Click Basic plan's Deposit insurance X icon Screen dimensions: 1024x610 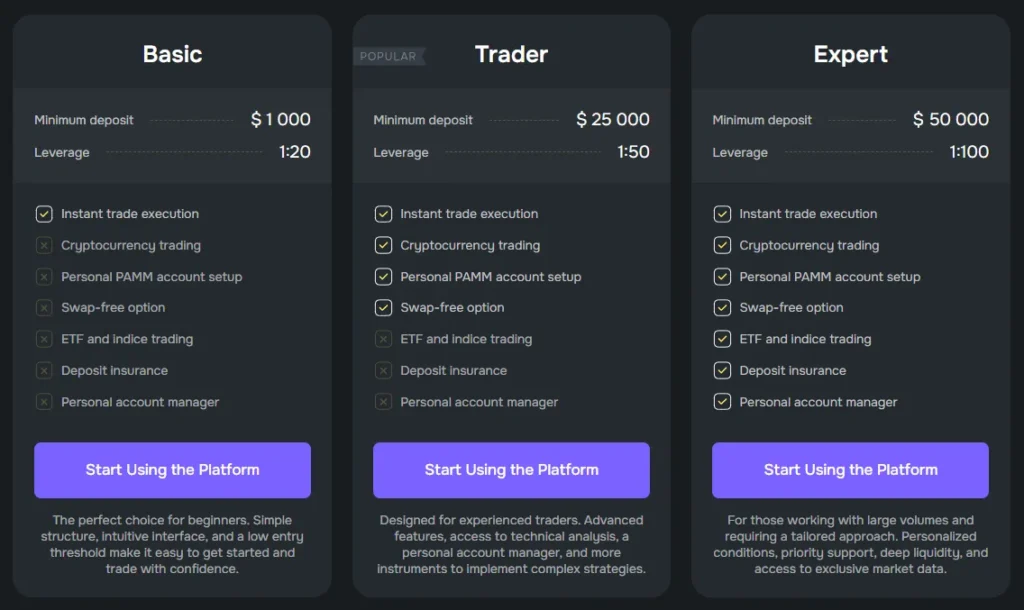[44, 371]
